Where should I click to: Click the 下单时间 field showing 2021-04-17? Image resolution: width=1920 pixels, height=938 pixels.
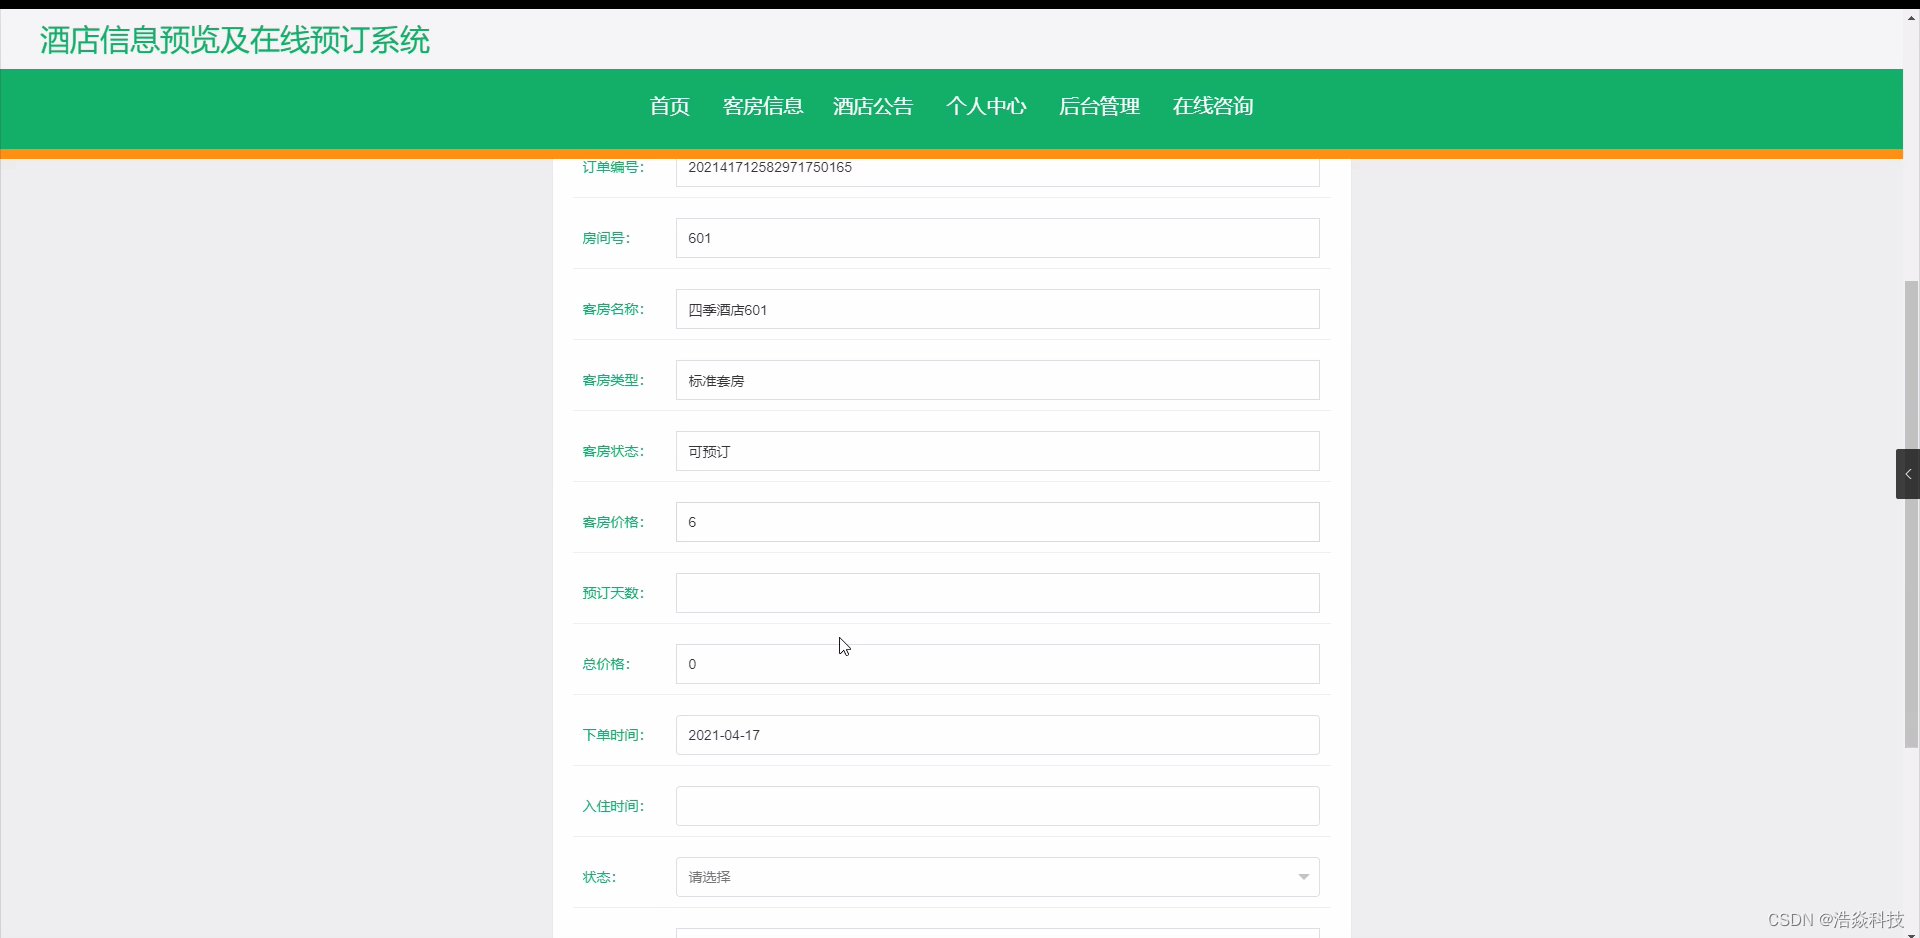point(997,734)
